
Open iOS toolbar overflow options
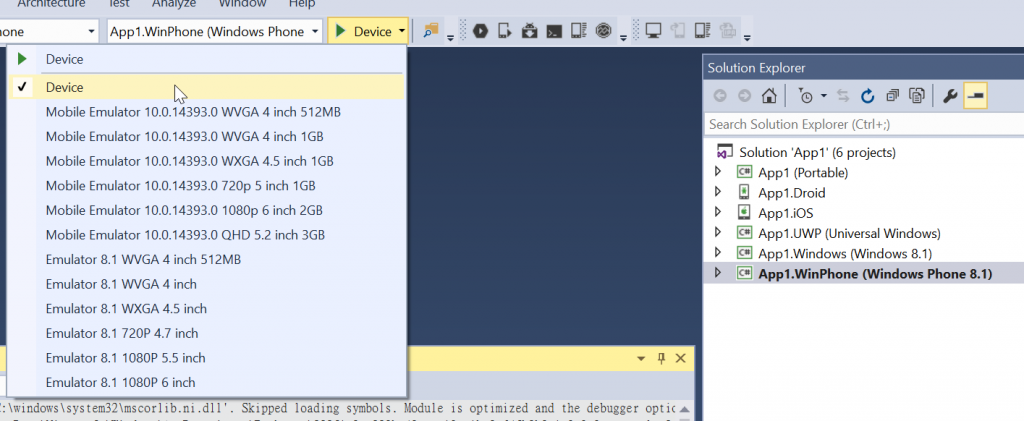(746, 36)
